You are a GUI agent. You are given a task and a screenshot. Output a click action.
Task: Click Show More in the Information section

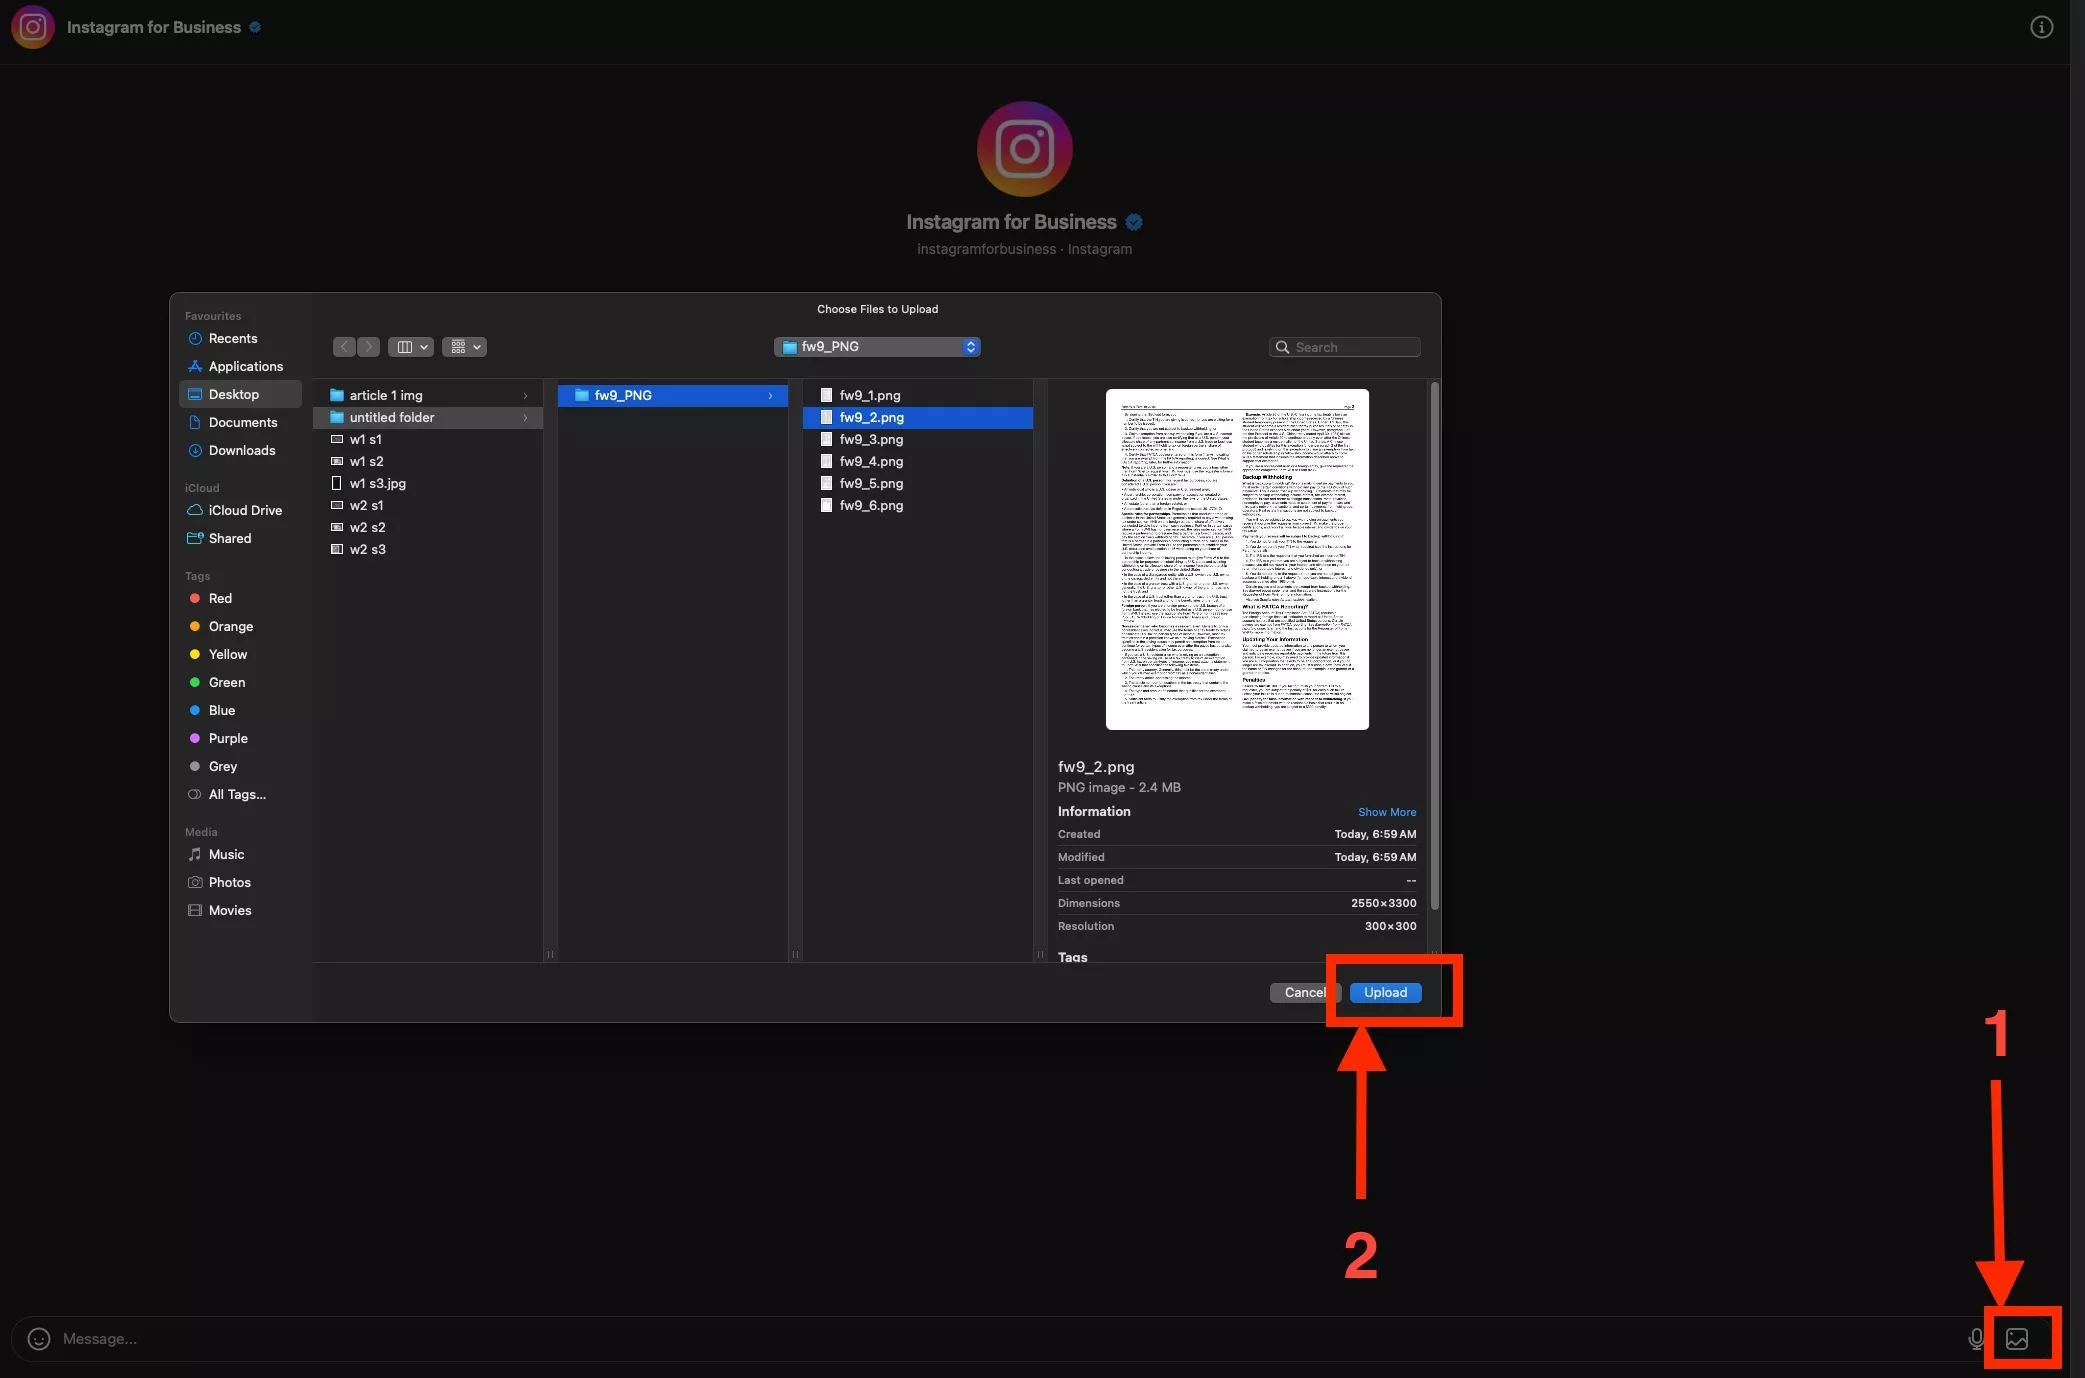(1386, 812)
